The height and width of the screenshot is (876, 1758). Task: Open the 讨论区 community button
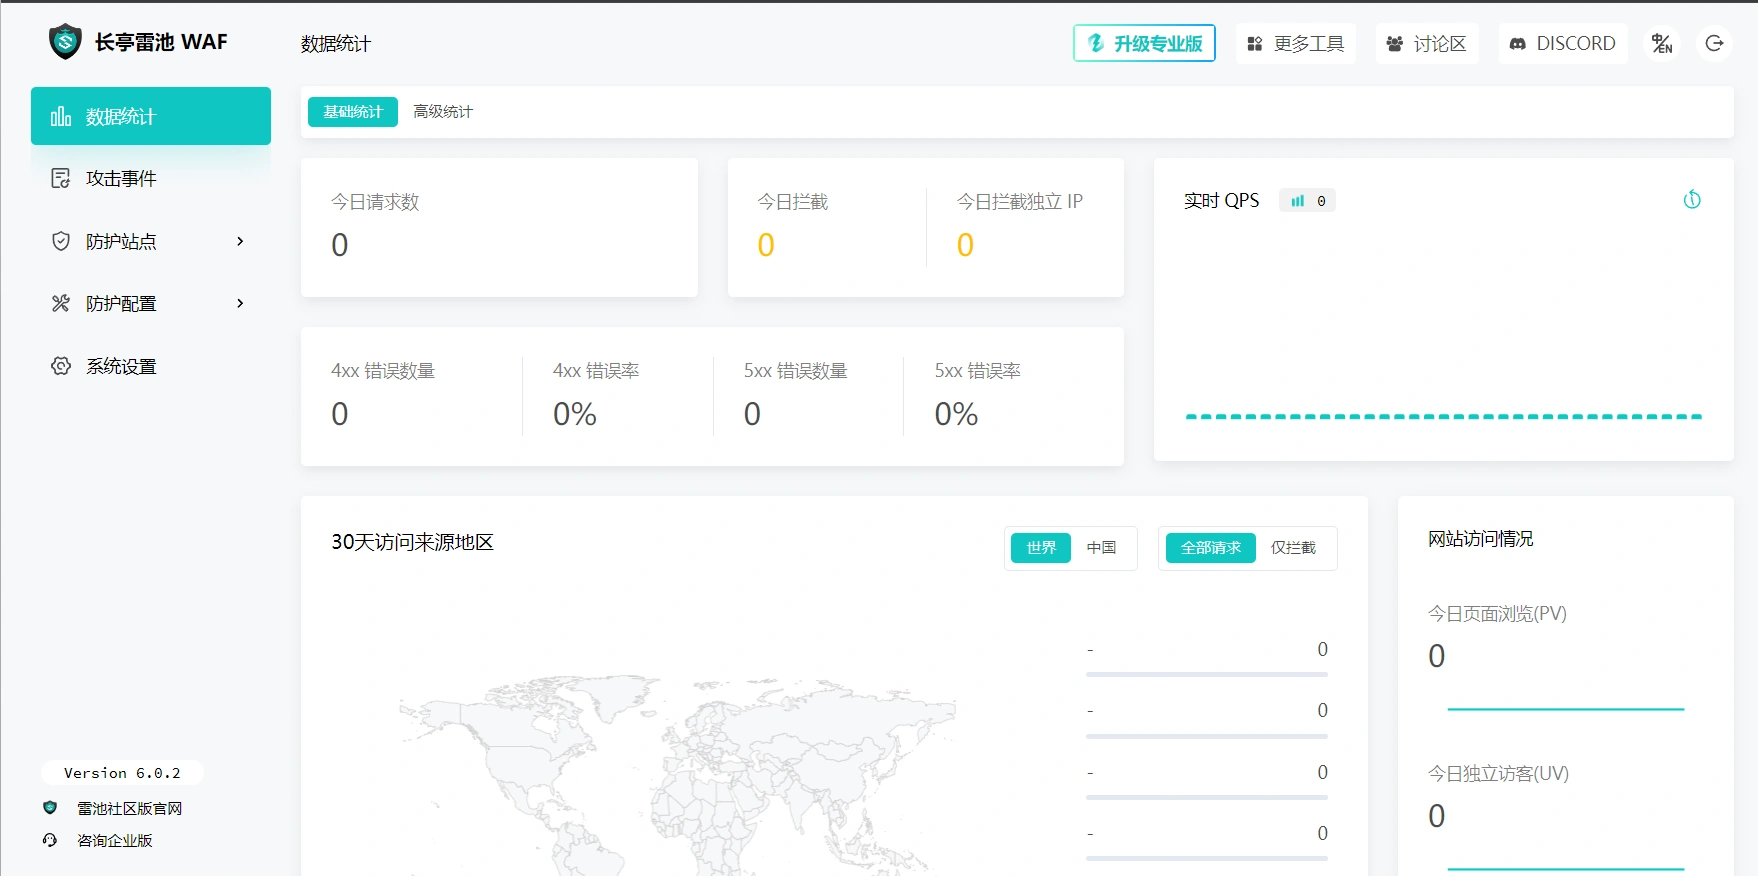pyautogui.click(x=1427, y=43)
